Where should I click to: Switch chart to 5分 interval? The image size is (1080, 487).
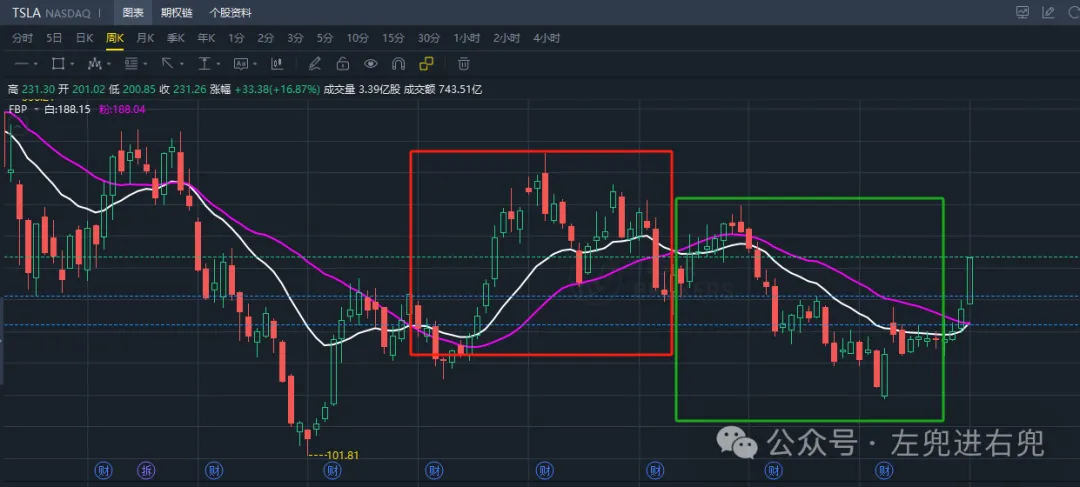pos(324,38)
